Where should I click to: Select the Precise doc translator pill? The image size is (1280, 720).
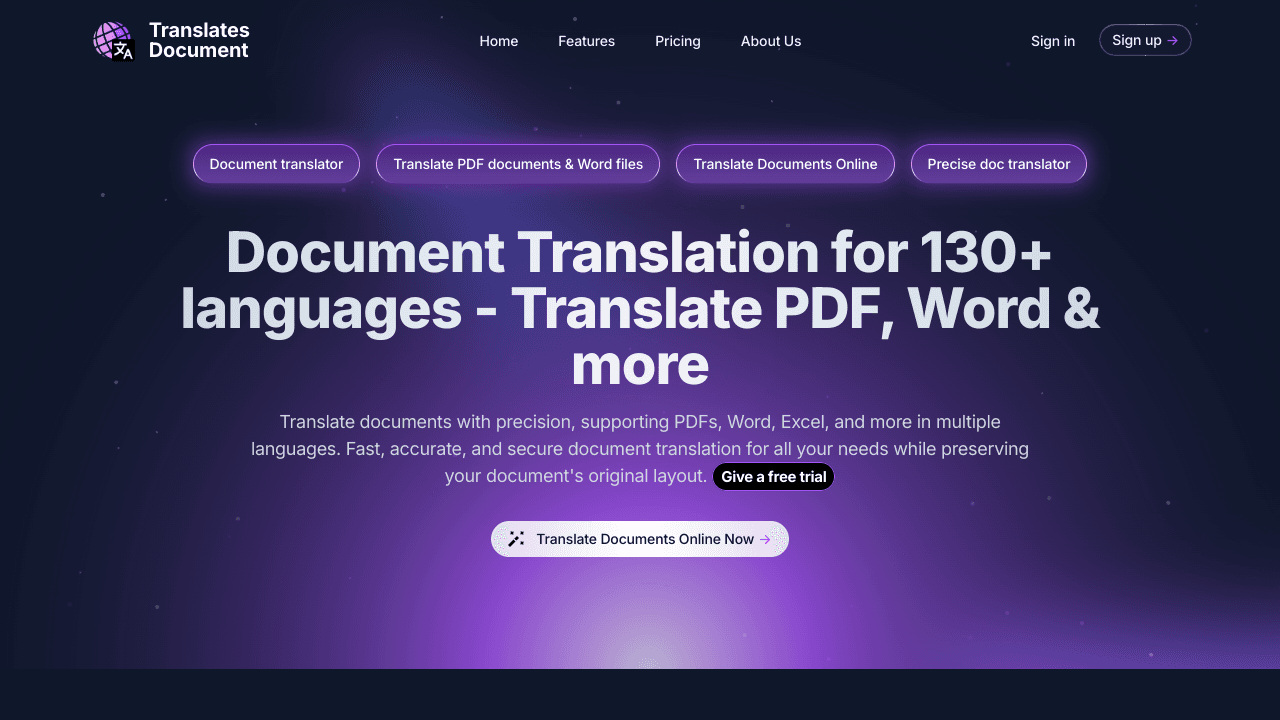tap(999, 164)
